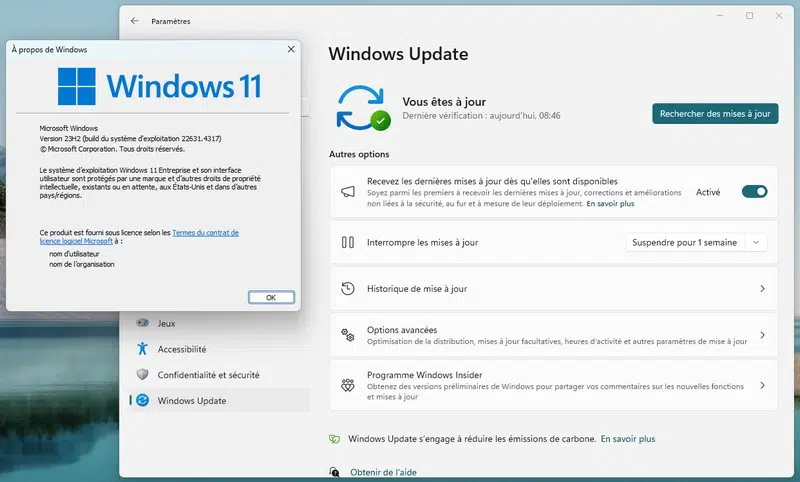The image size is (800, 482).
Task: Expand Programme Windows Insider chevron
Action: tap(762, 386)
